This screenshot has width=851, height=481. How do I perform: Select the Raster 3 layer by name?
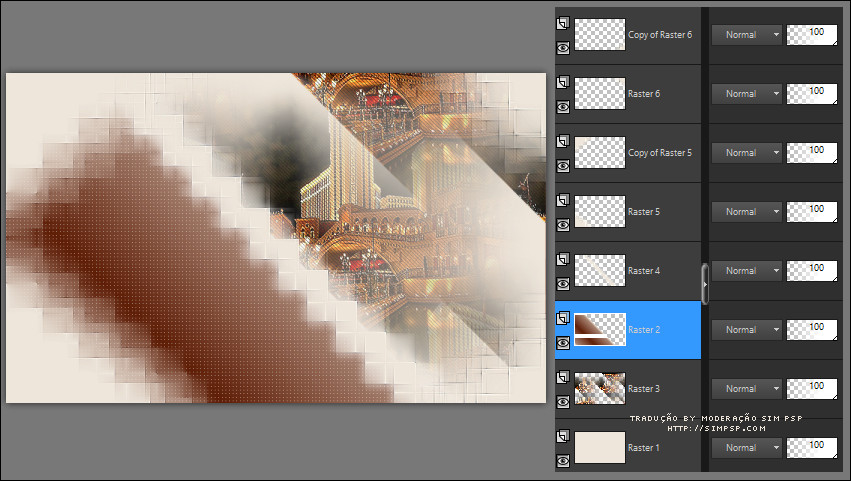[643, 389]
